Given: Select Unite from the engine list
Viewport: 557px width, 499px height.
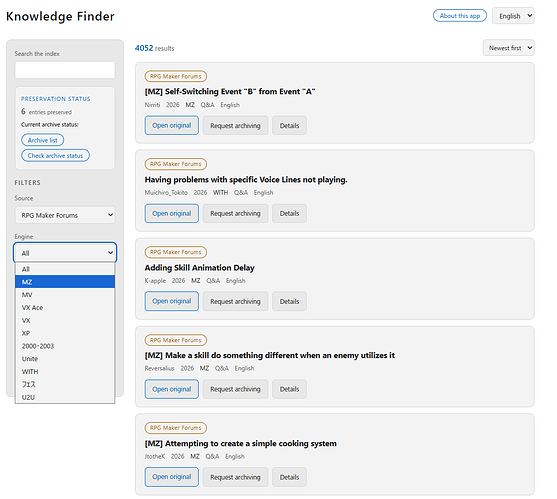Looking at the screenshot, I should 65,358.
